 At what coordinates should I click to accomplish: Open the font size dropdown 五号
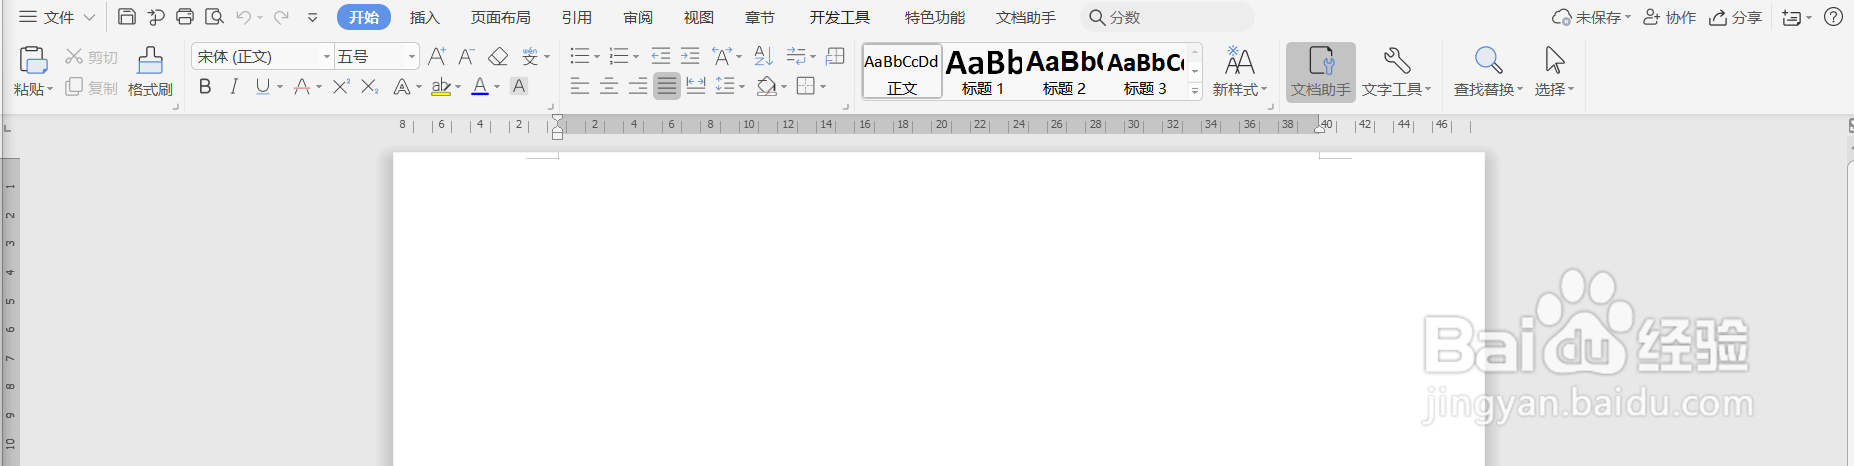click(x=411, y=57)
